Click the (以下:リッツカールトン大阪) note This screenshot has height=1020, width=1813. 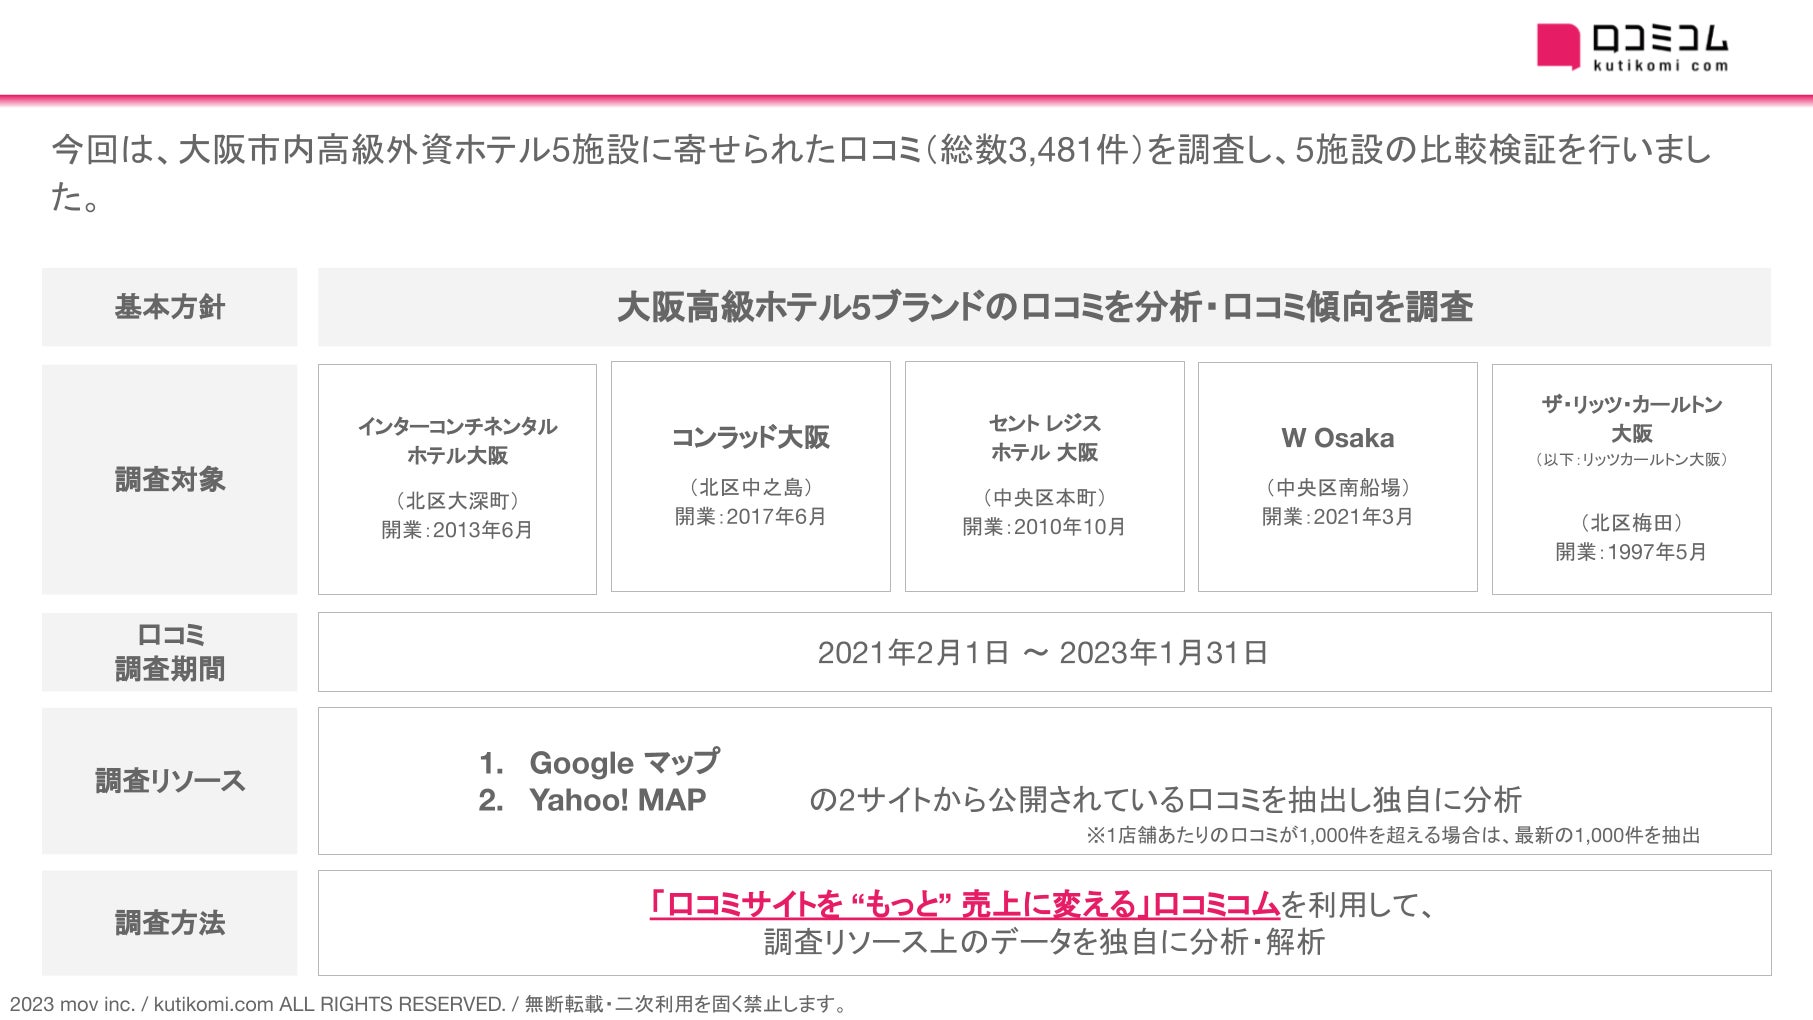point(1632,460)
